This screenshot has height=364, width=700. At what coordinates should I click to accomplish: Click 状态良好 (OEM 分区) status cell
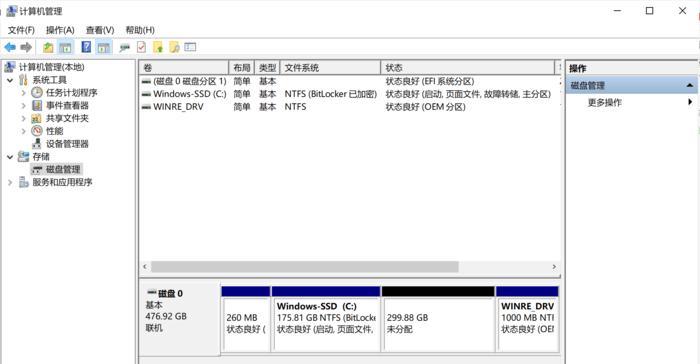point(425,107)
